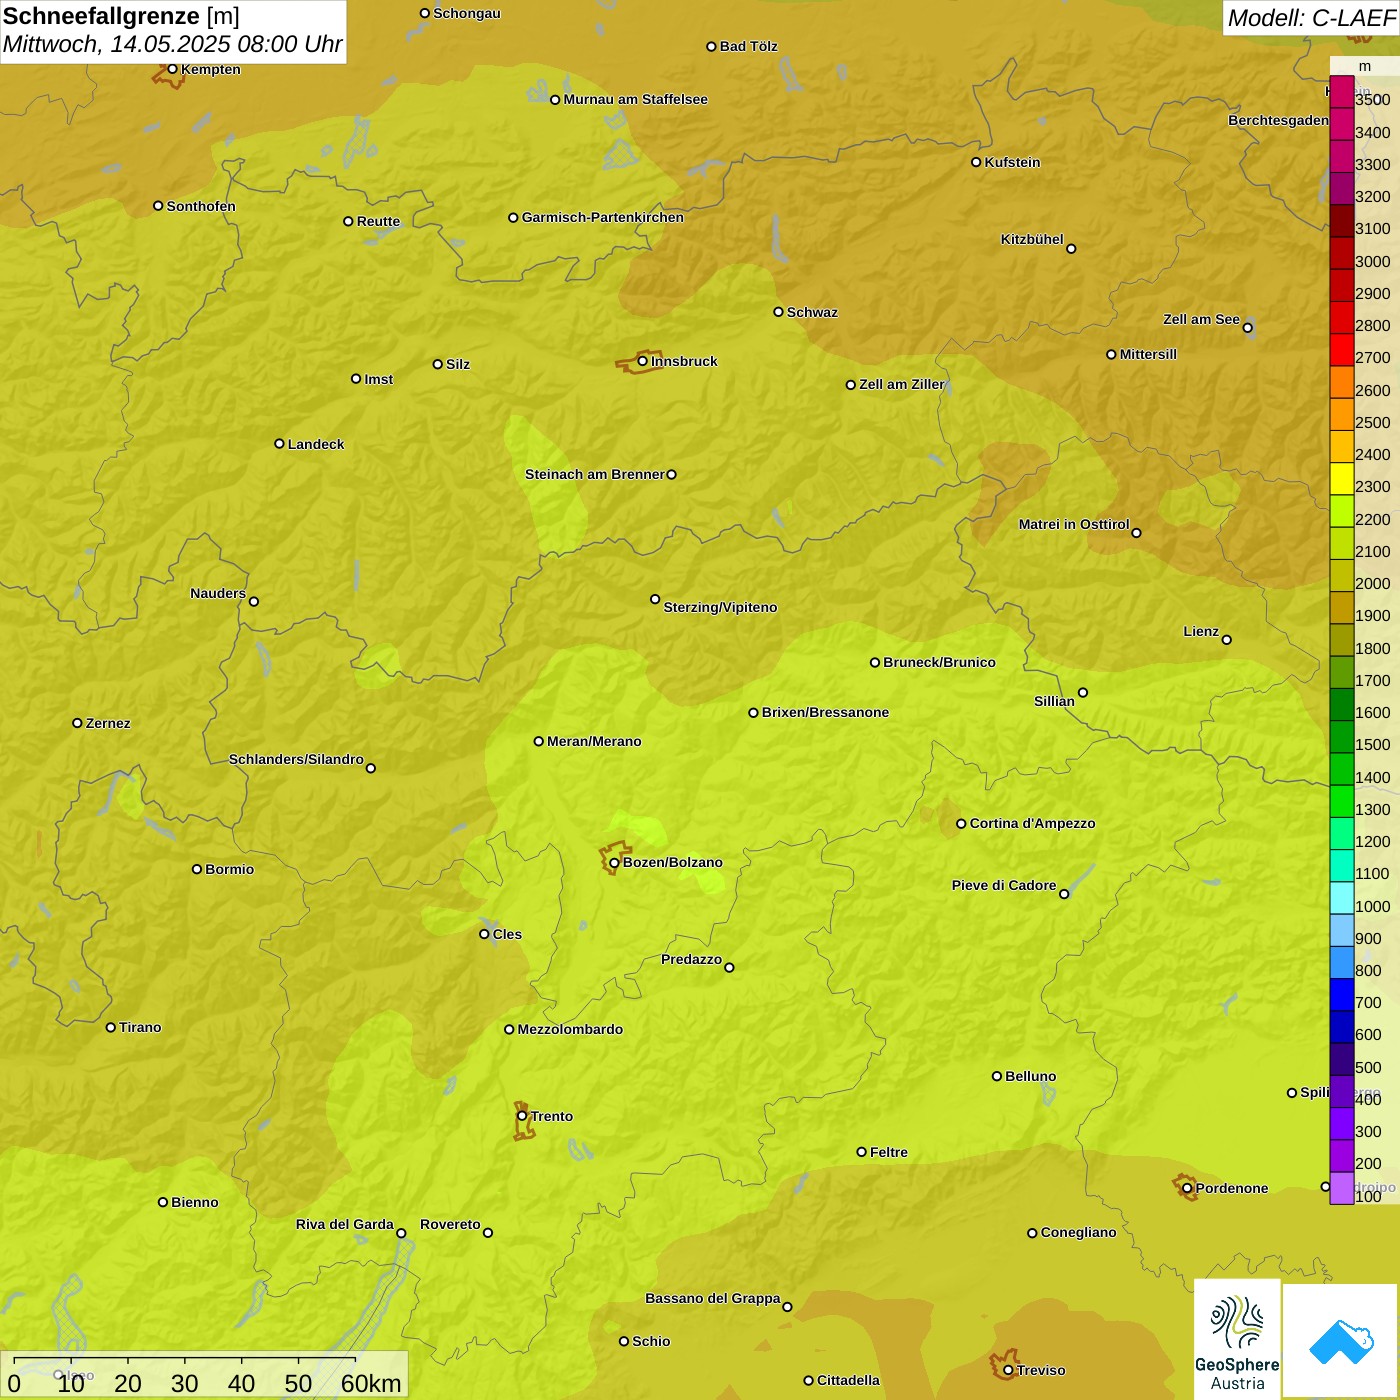
Task: Select the 200 m purple legend swatch
Action: click(1342, 1156)
